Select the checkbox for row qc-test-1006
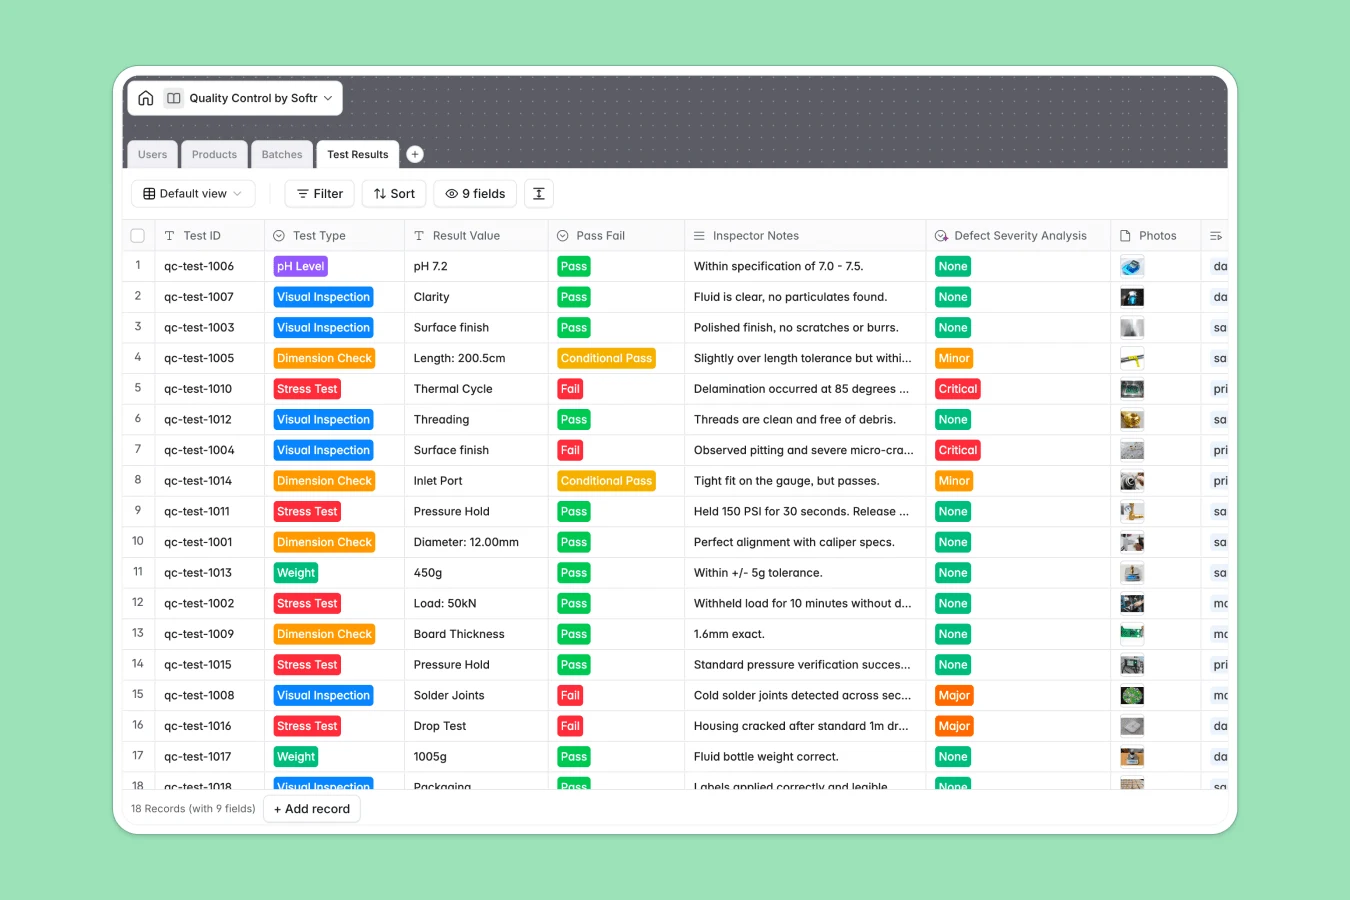 [x=137, y=266]
